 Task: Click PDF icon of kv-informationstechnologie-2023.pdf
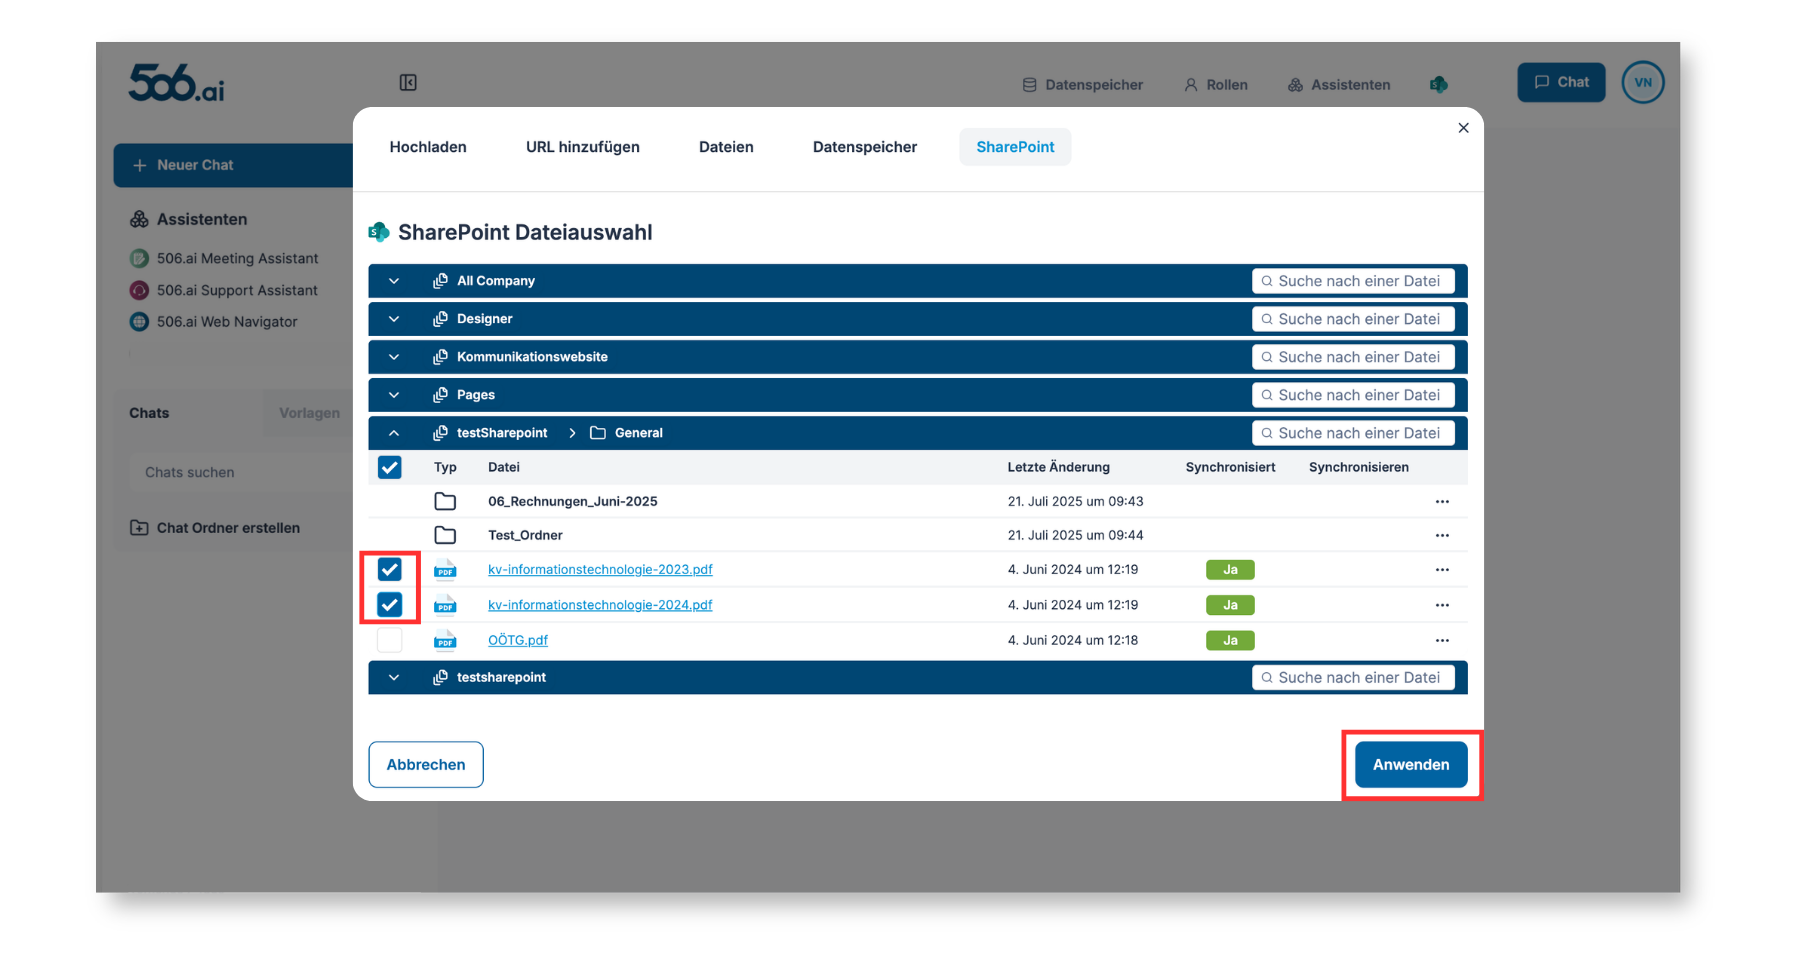click(x=445, y=569)
